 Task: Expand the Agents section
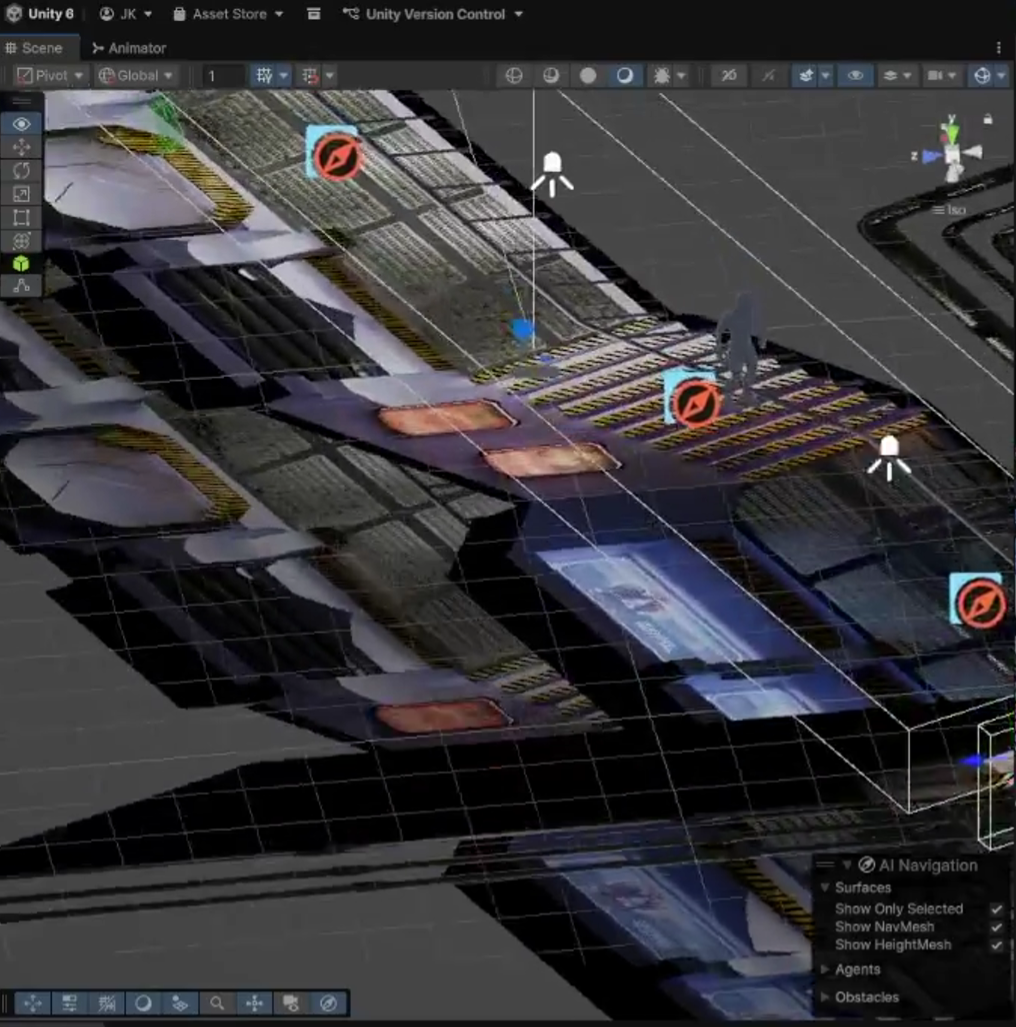click(x=857, y=969)
